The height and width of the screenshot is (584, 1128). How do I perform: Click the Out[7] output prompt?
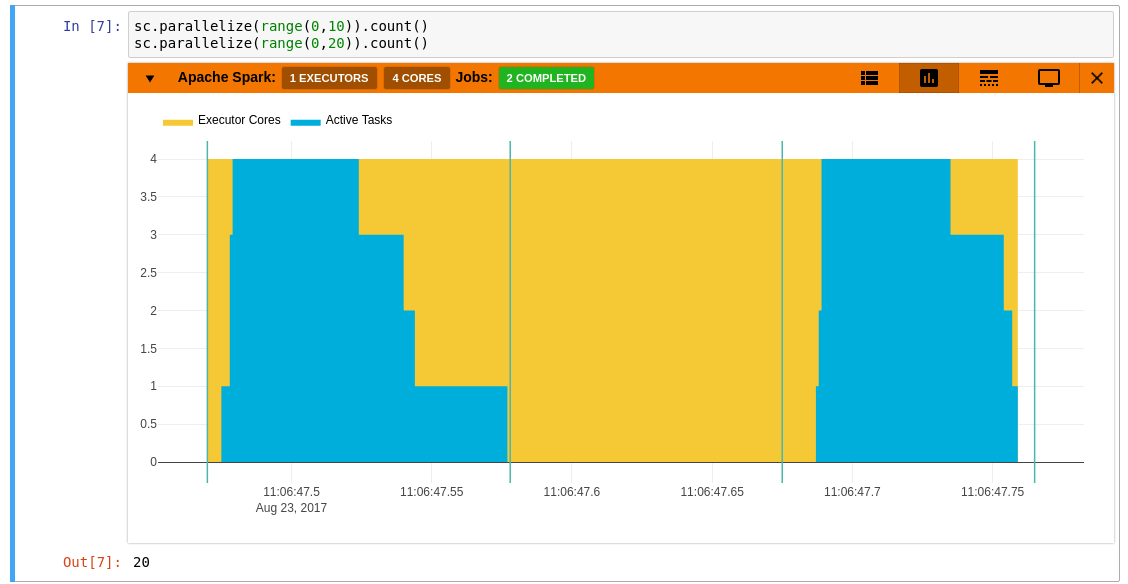[x=92, y=562]
